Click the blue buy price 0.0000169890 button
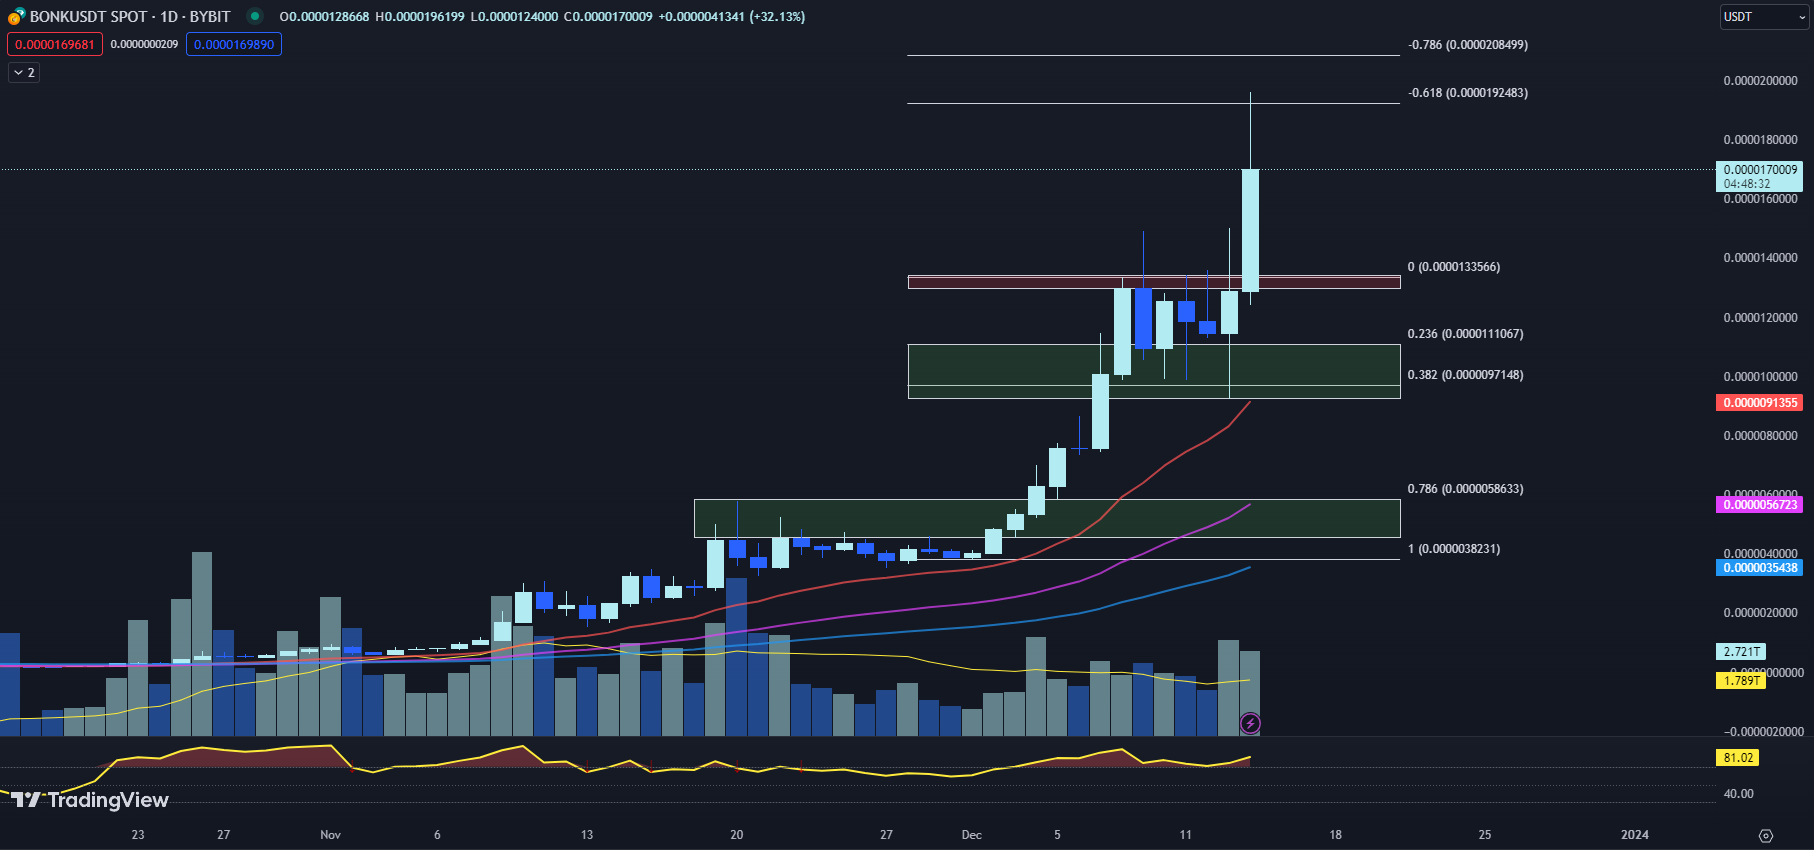The height and width of the screenshot is (850, 1814). click(234, 44)
